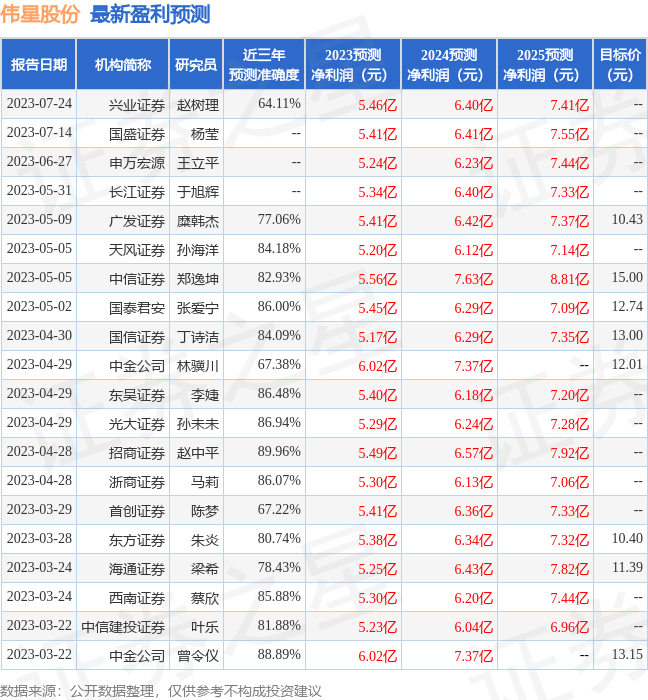Select the 近三年预测准确度 column header
This screenshot has height=700, width=648.
coord(264,64)
